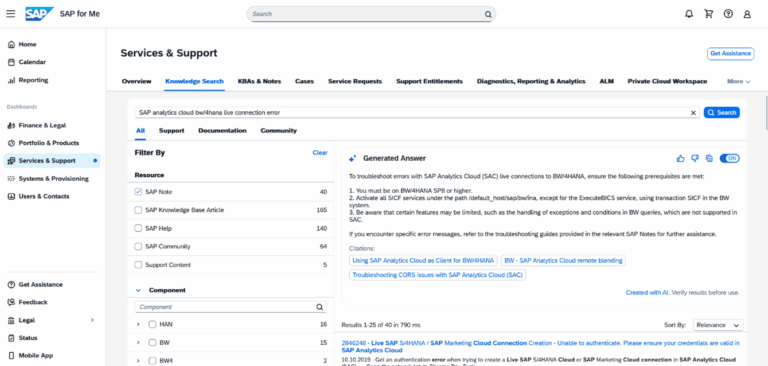Switch to KBAs & Notes tab
768x366 pixels.
tap(259, 81)
